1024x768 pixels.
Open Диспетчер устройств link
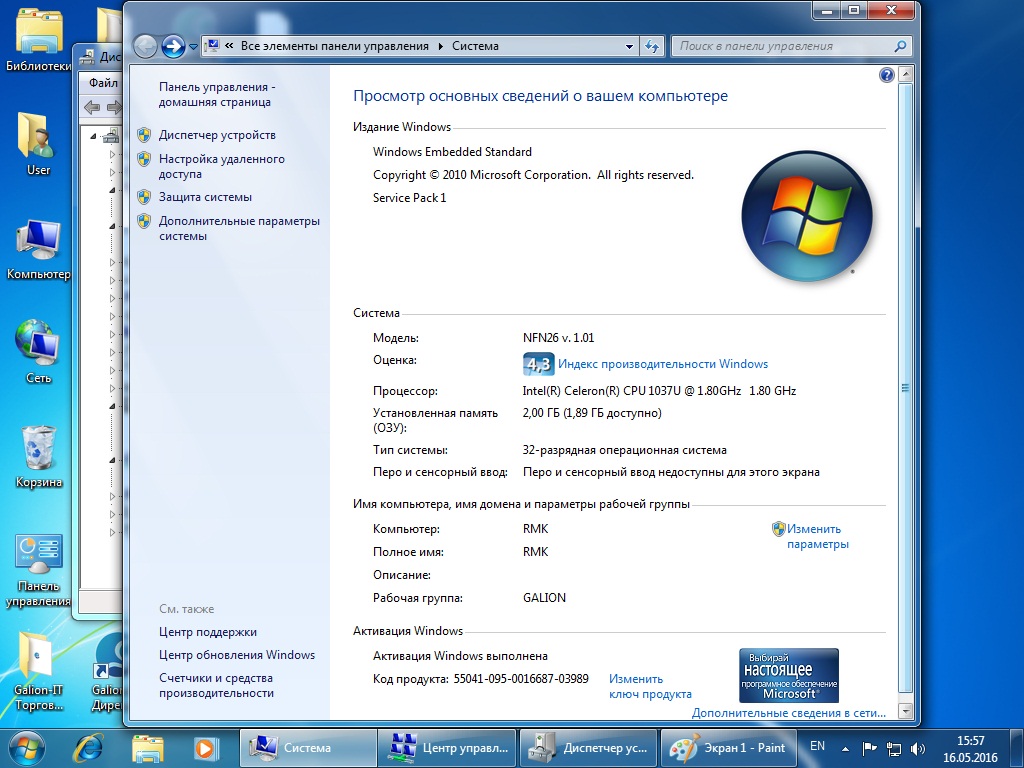click(x=217, y=135)
